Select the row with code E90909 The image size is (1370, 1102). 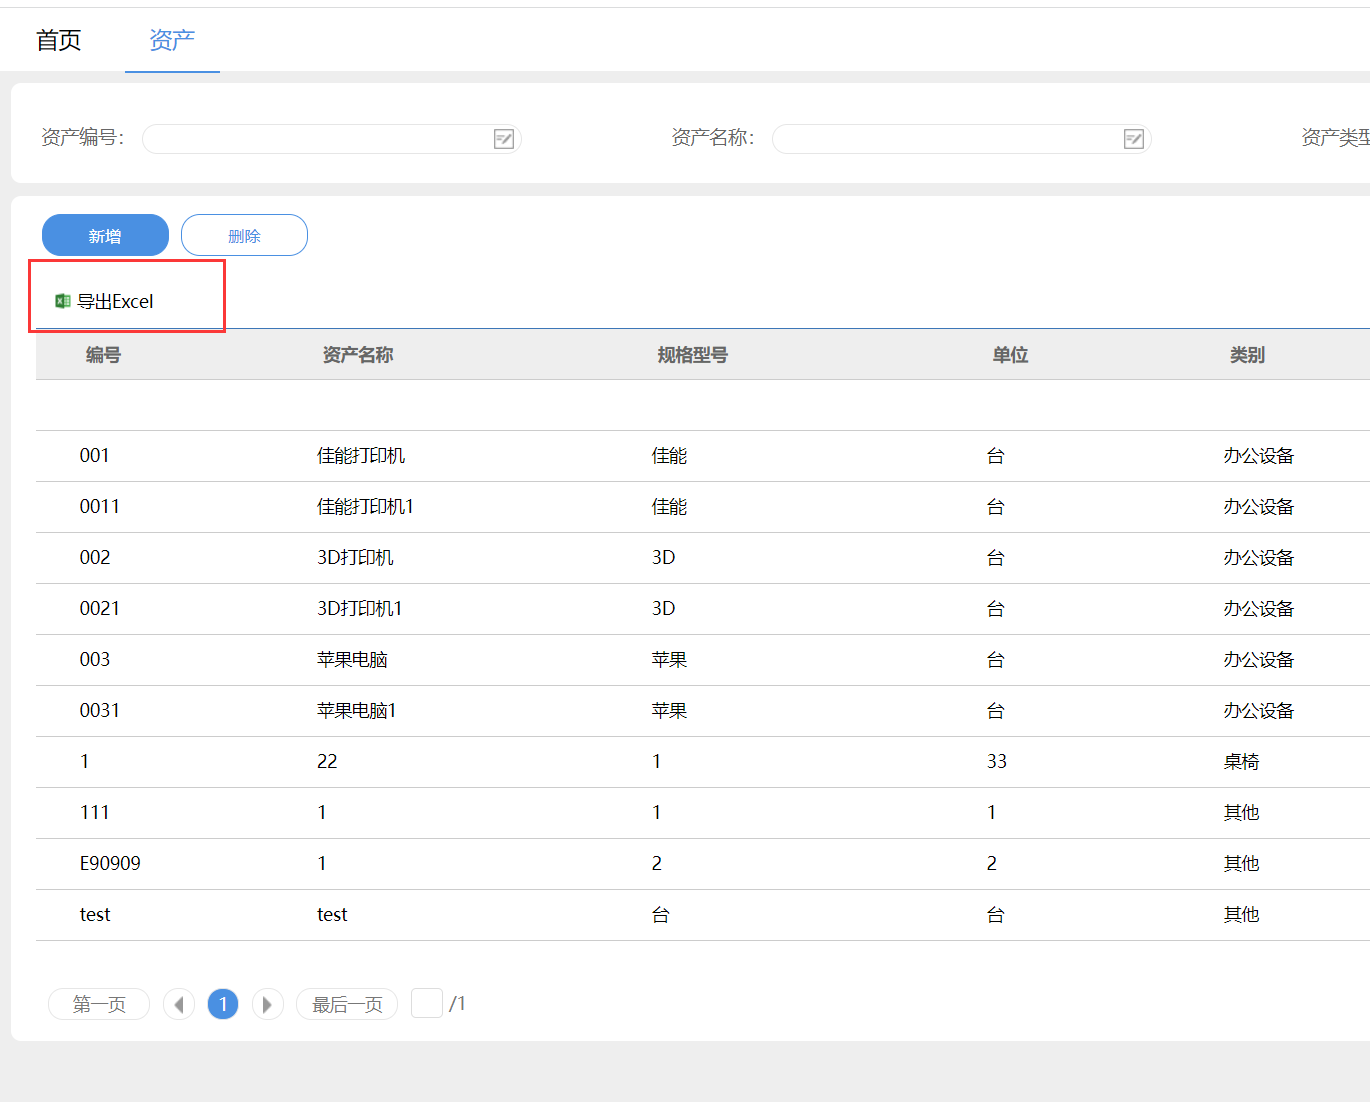110,864
